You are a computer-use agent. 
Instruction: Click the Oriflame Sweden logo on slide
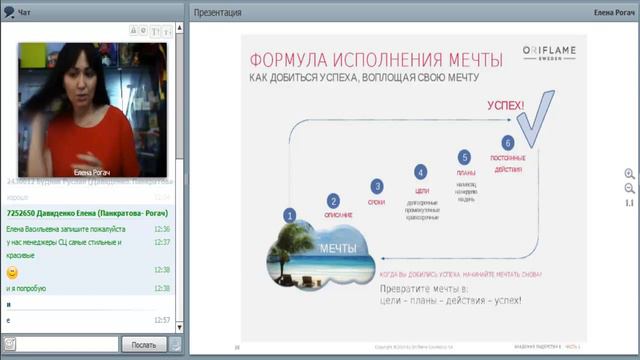[x=549, y=53]
